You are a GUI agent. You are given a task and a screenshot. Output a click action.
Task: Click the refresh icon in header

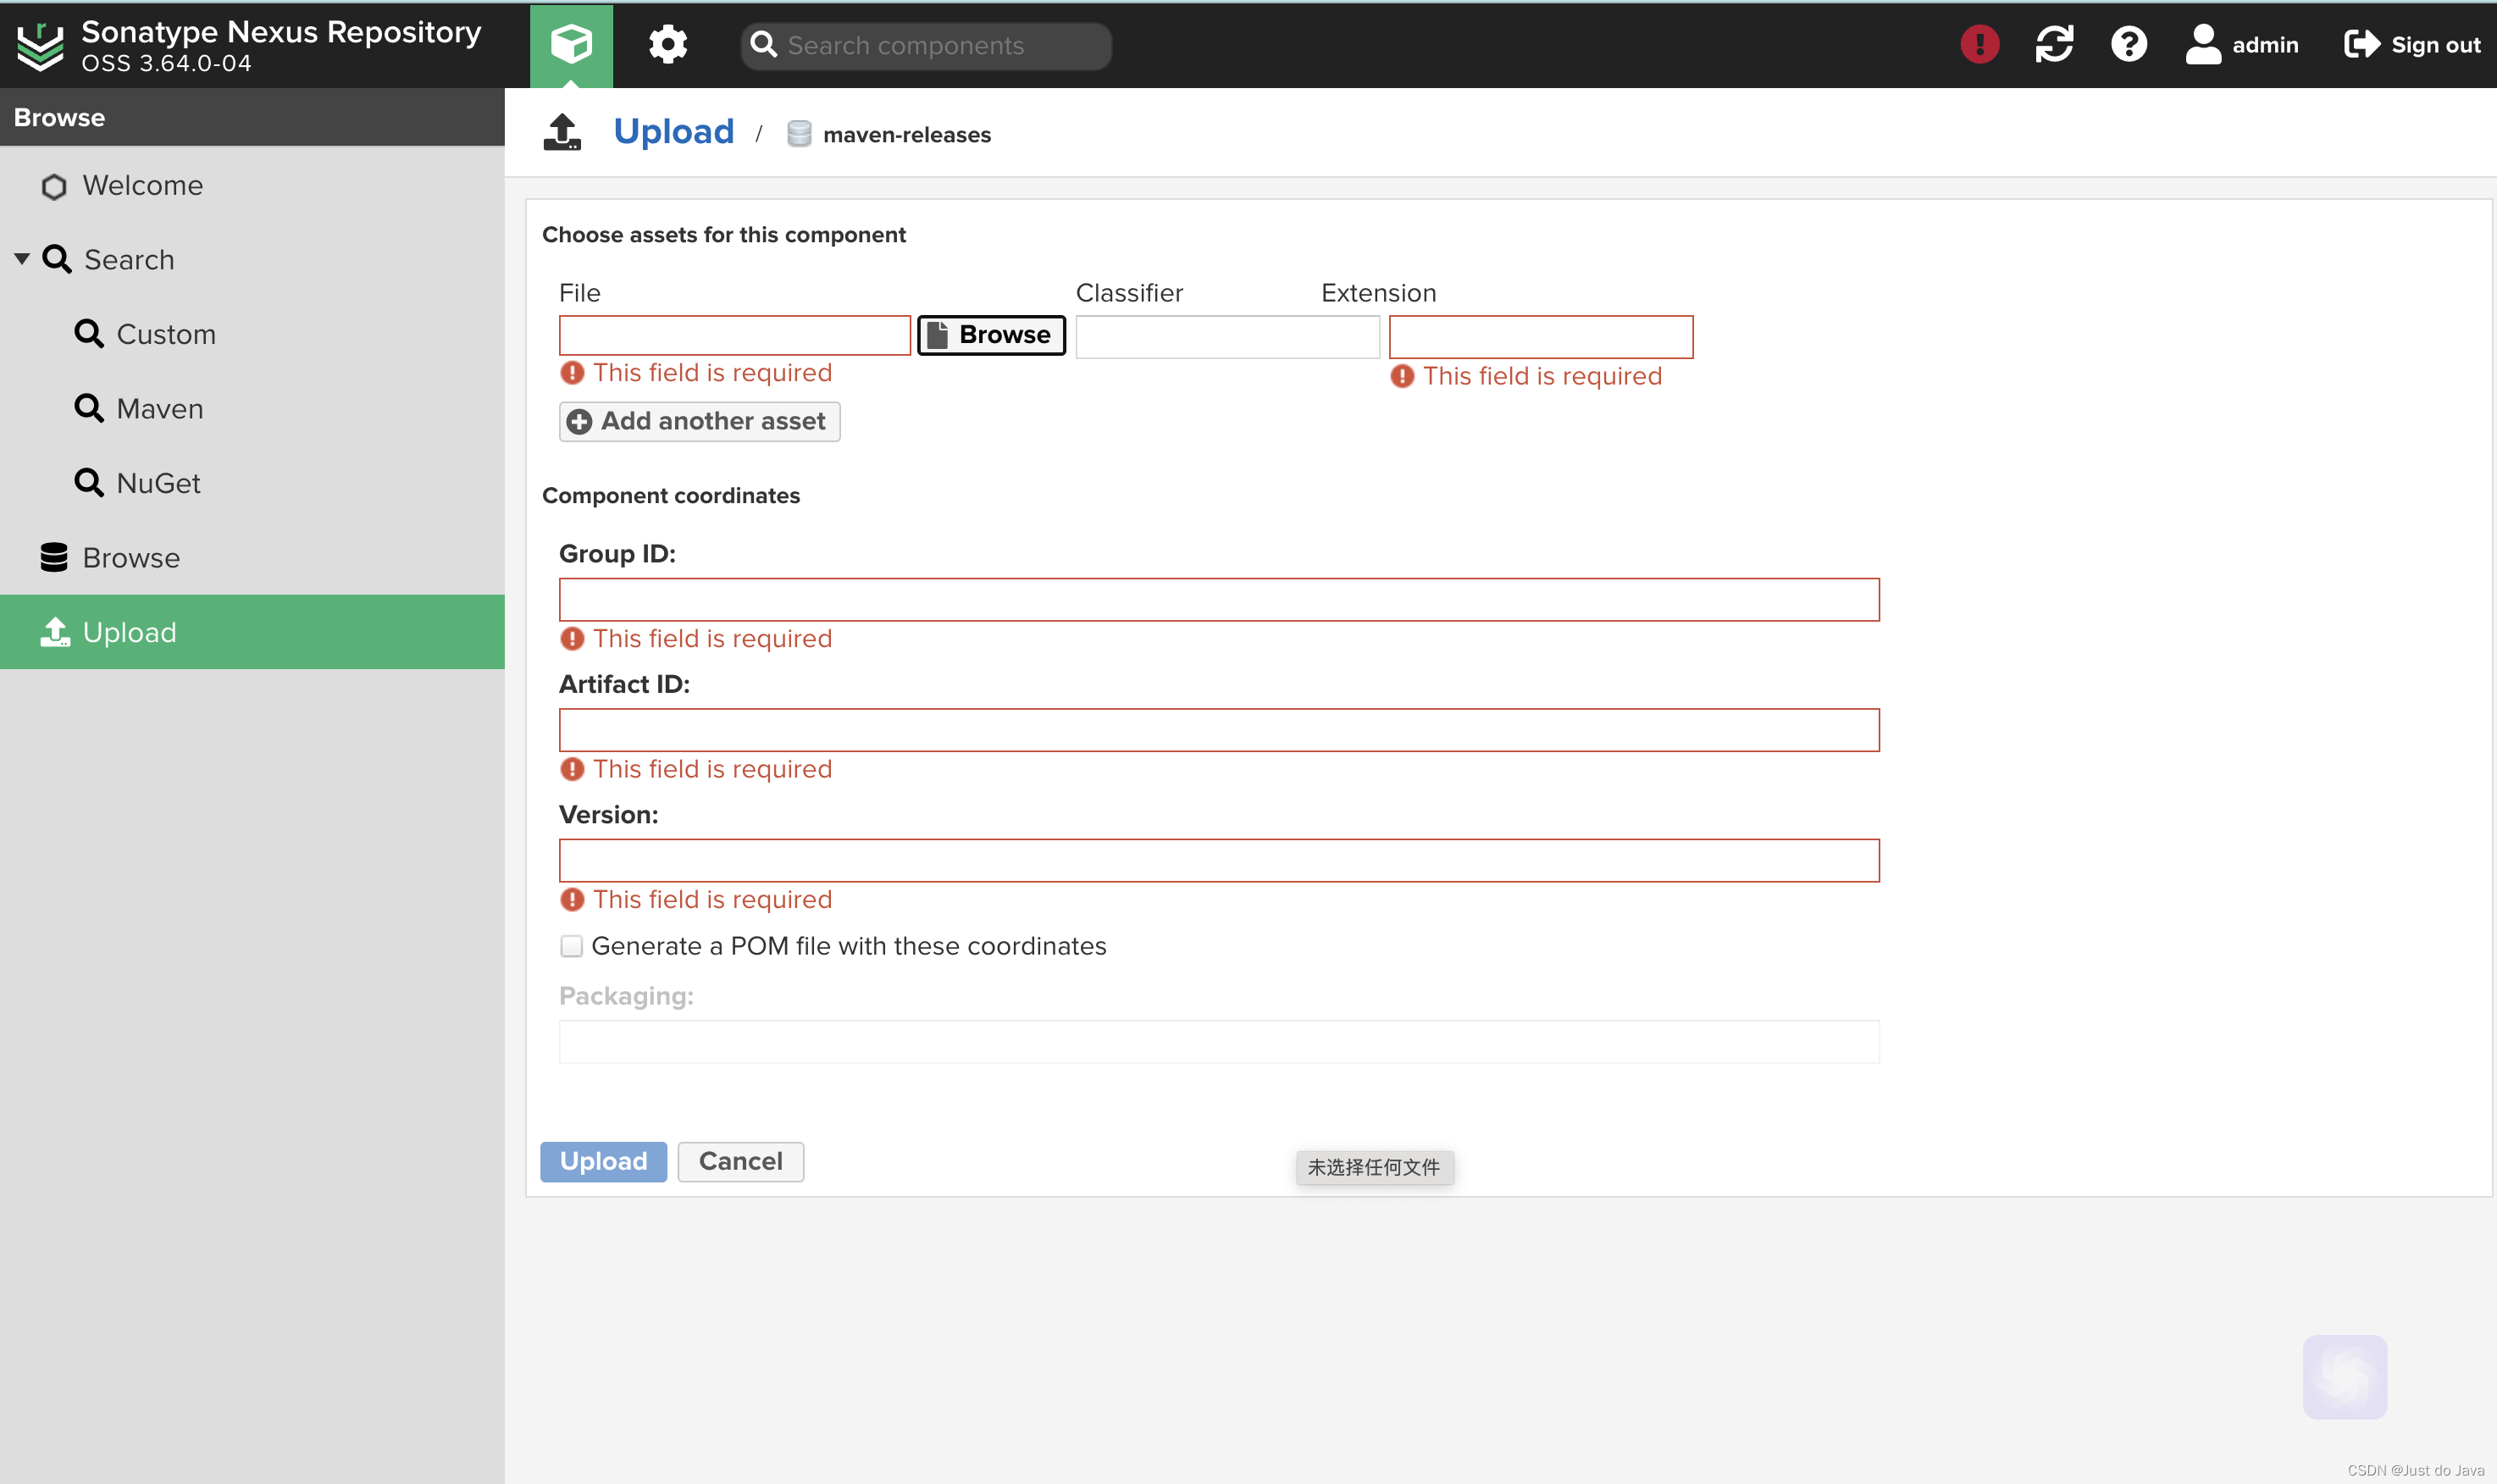2054,45
